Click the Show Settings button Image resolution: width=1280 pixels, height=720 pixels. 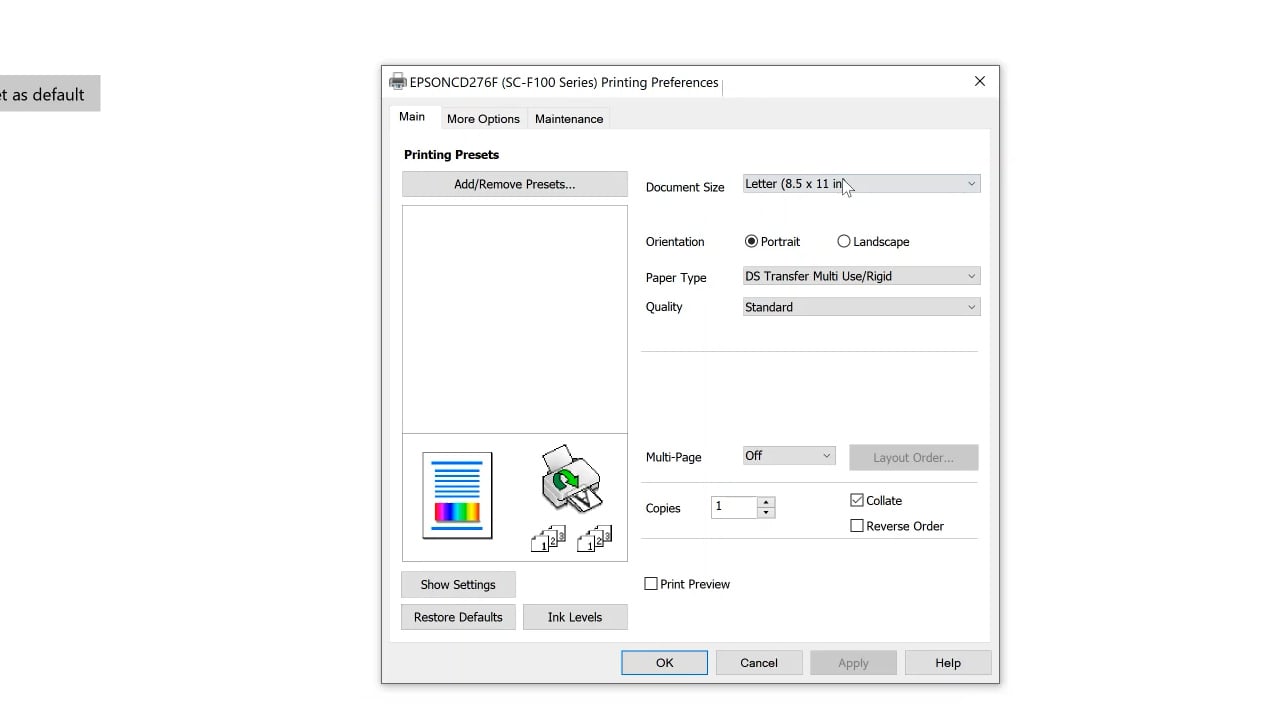point(458,585)
